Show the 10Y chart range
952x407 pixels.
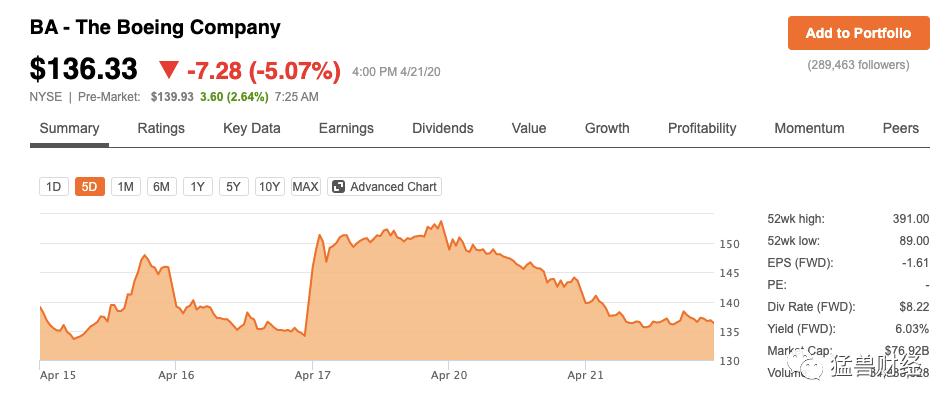[270, 187]
